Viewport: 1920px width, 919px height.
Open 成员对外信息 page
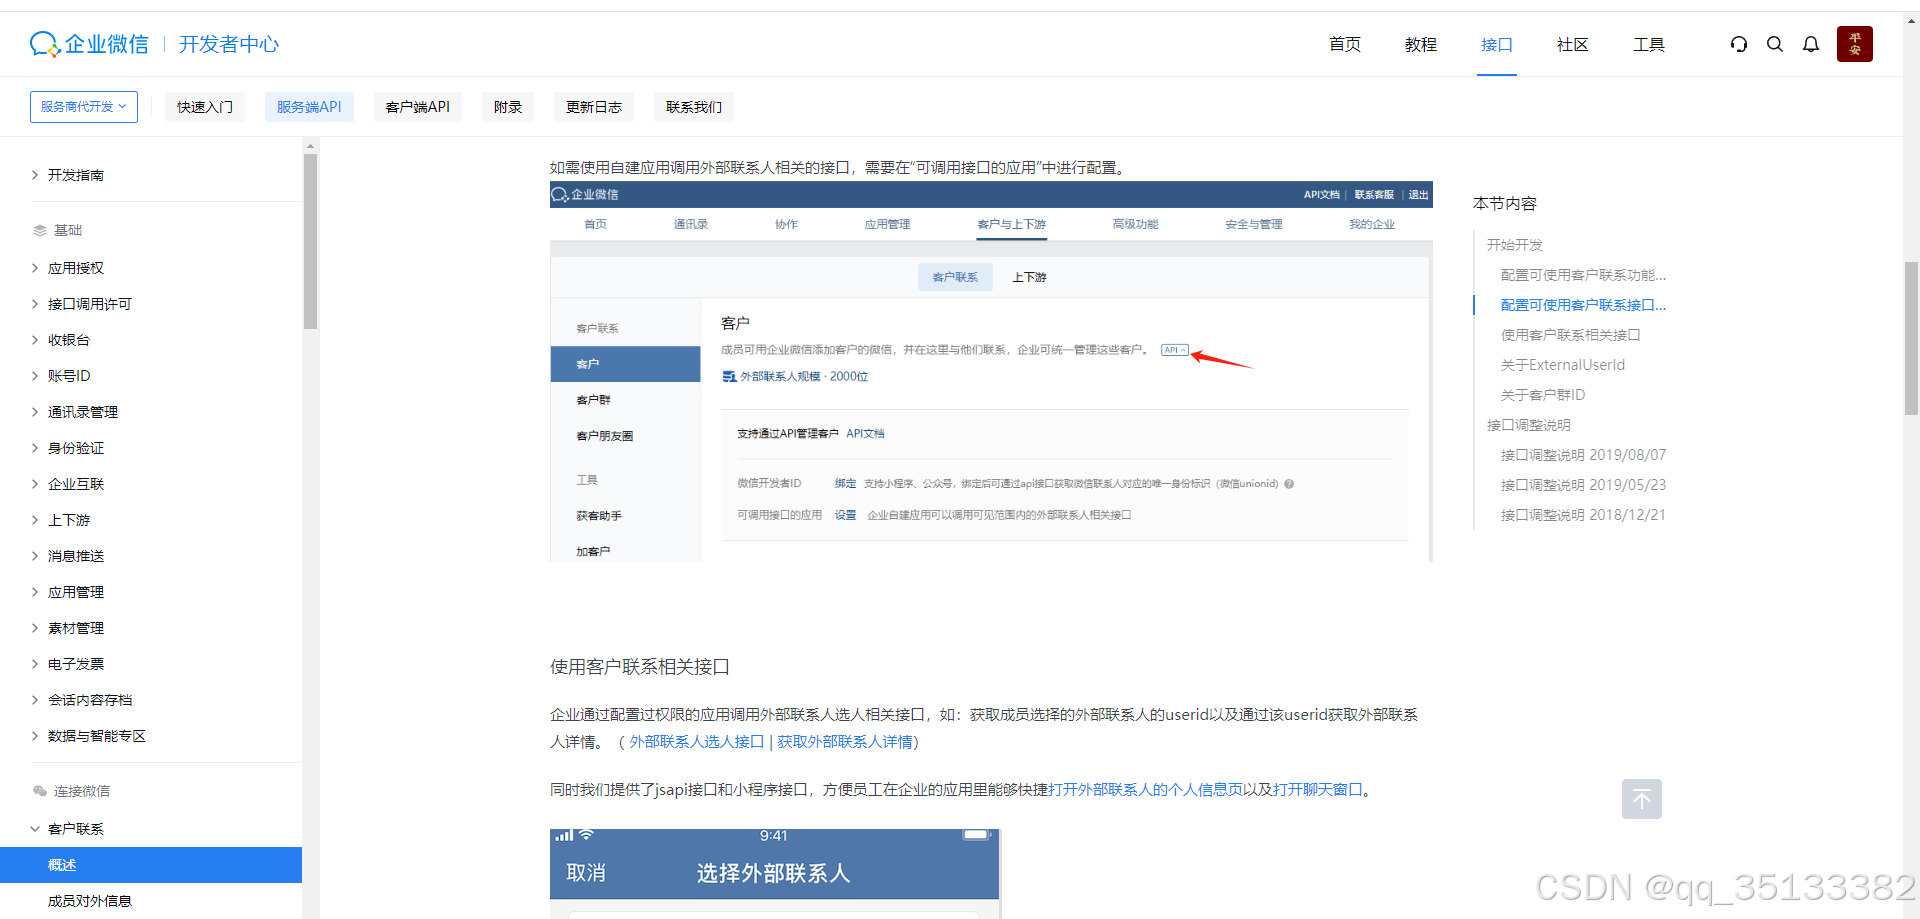coord(90,901)
